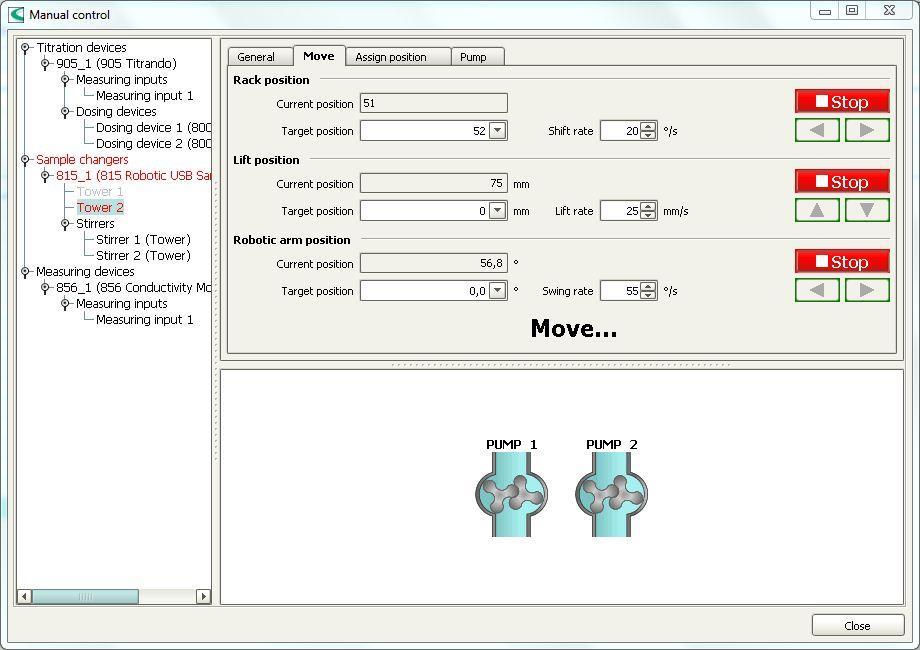
Task: Increase the Swing rate value
Action: (648, 286)
